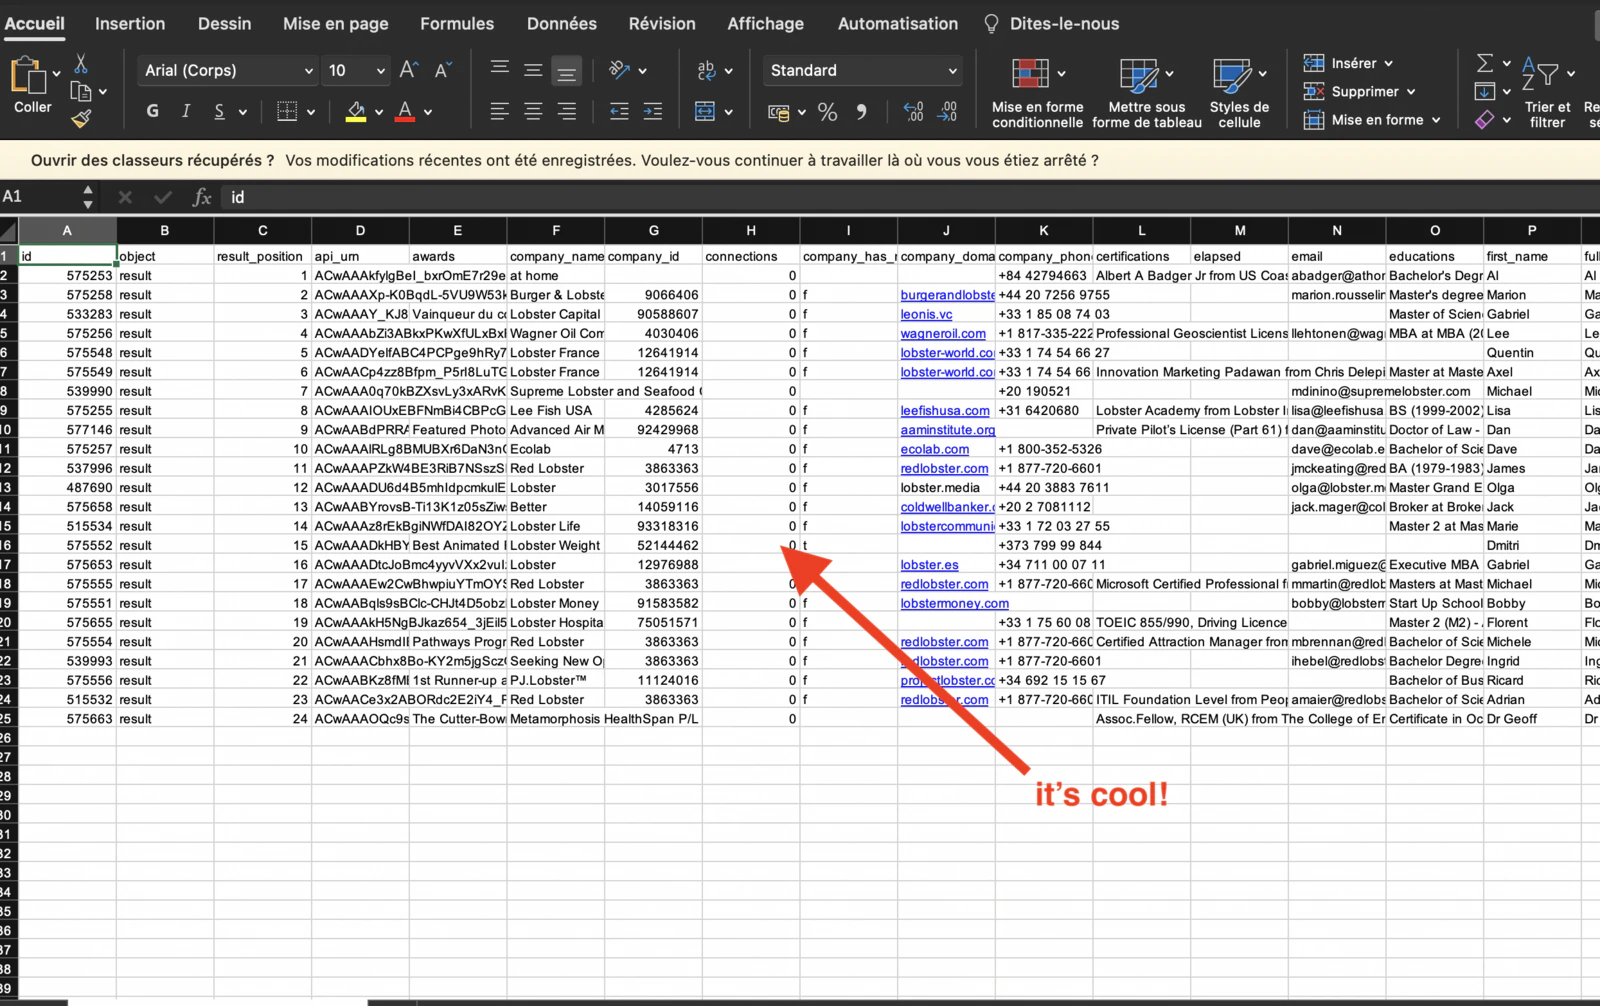Click the clear eraser icon

tap(1485, 120)
